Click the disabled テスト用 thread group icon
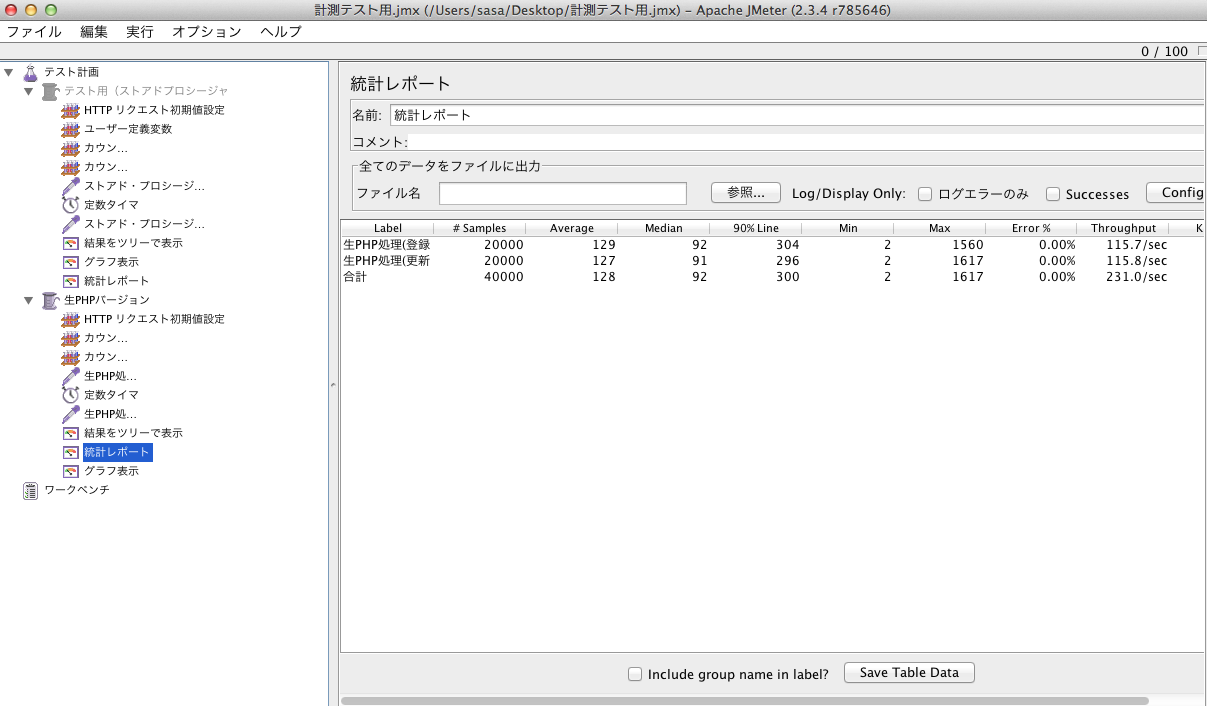Image resolution: width=1207 pixels, height=706 pixels. coord(50,91)
